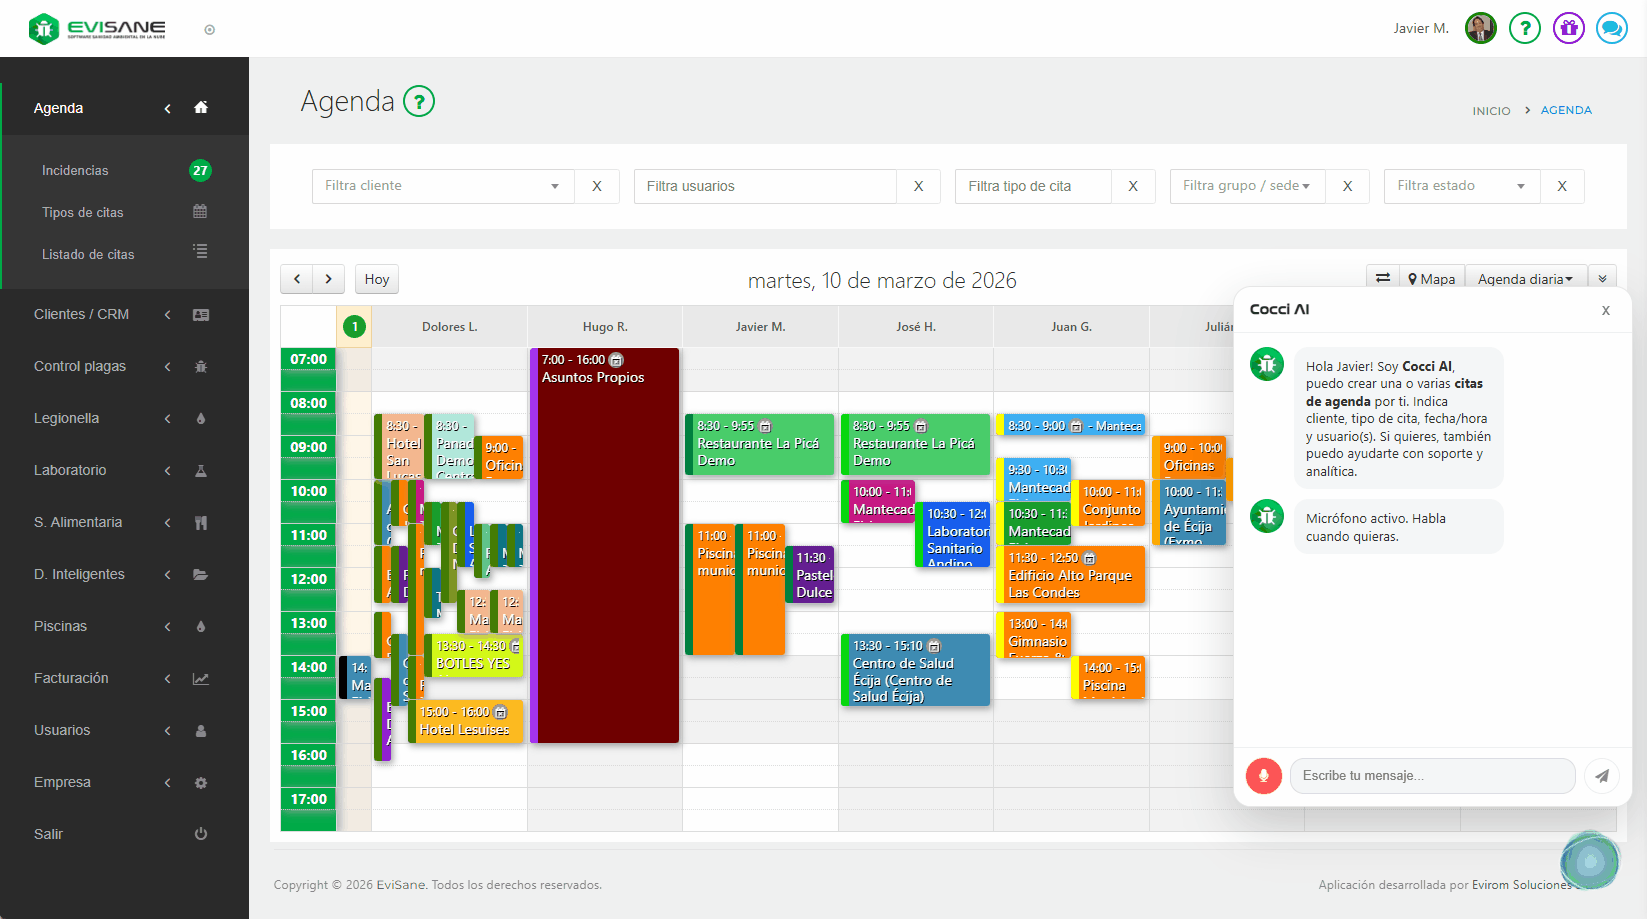This screenshot has width=1647, height=919.
Task: Expand the Control plagas sidebar section
Action: tap(80, 366)
